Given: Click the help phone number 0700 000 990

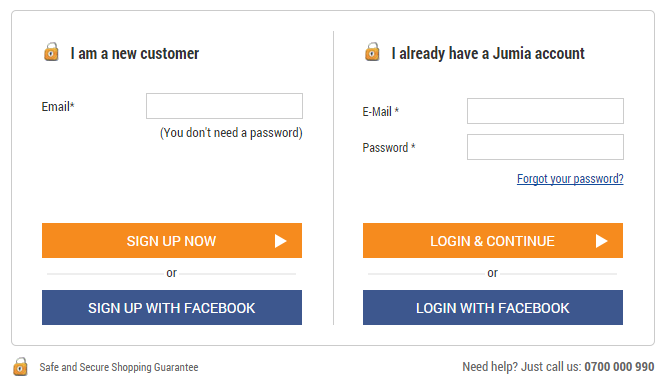Looking at the screenshot, I should [x=619, y=367].
